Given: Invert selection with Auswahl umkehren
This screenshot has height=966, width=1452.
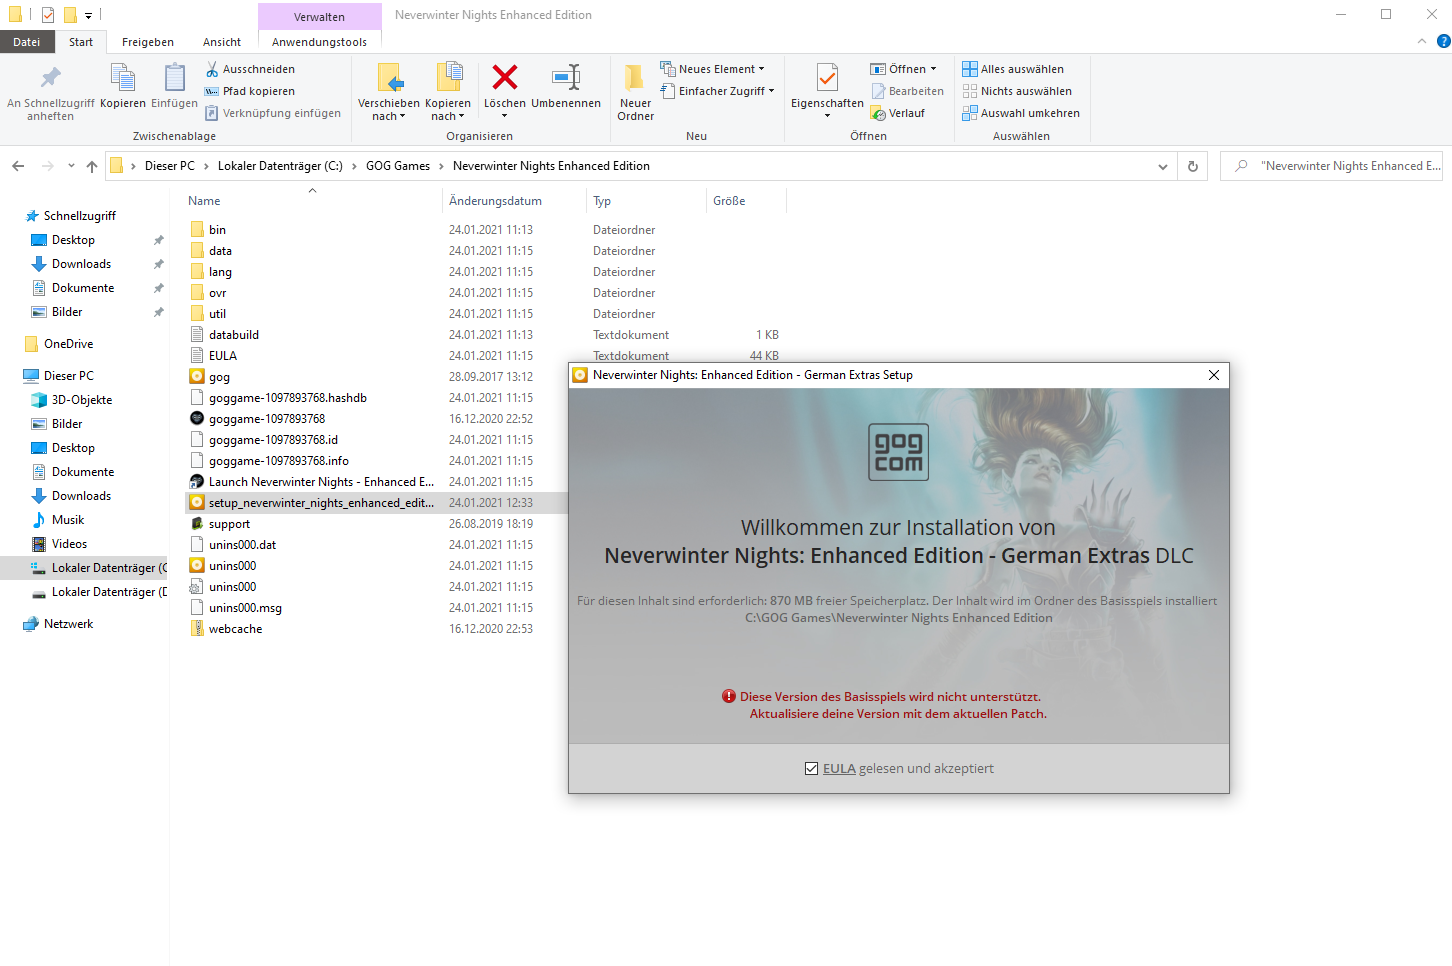Looking at the screenshot, I should tap(1021, 113).
